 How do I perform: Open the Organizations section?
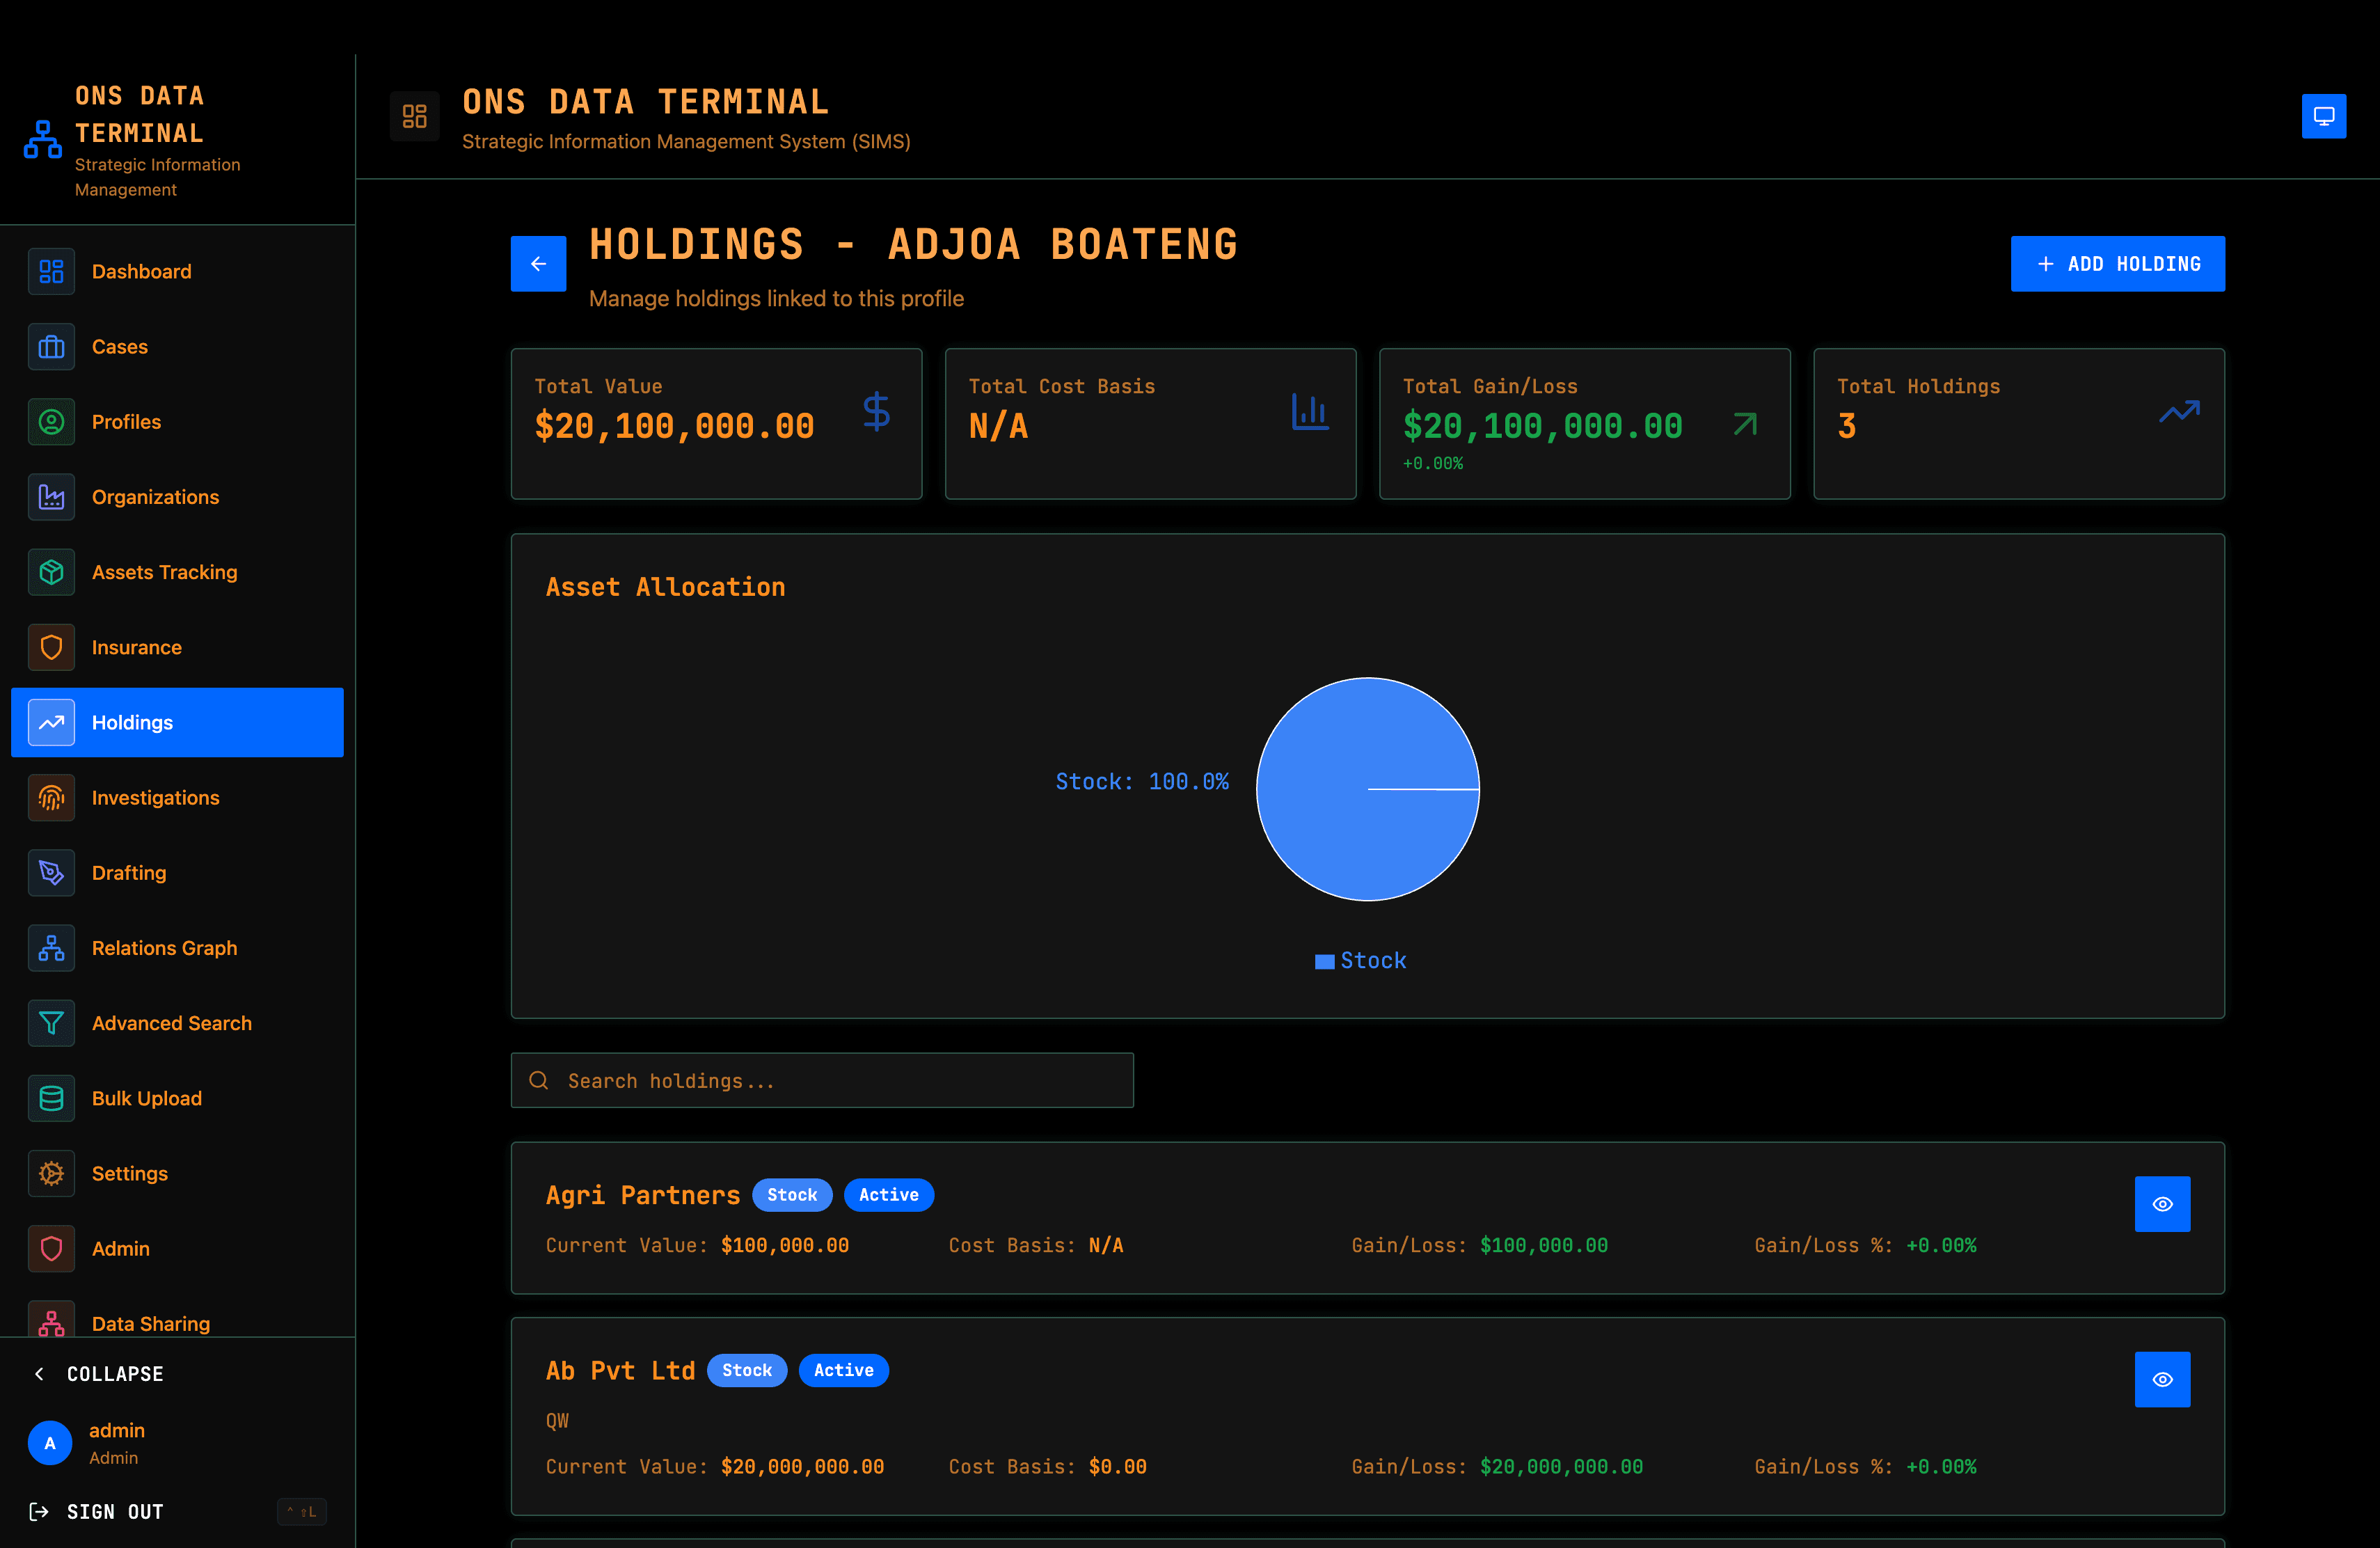[x=155, y=496]
